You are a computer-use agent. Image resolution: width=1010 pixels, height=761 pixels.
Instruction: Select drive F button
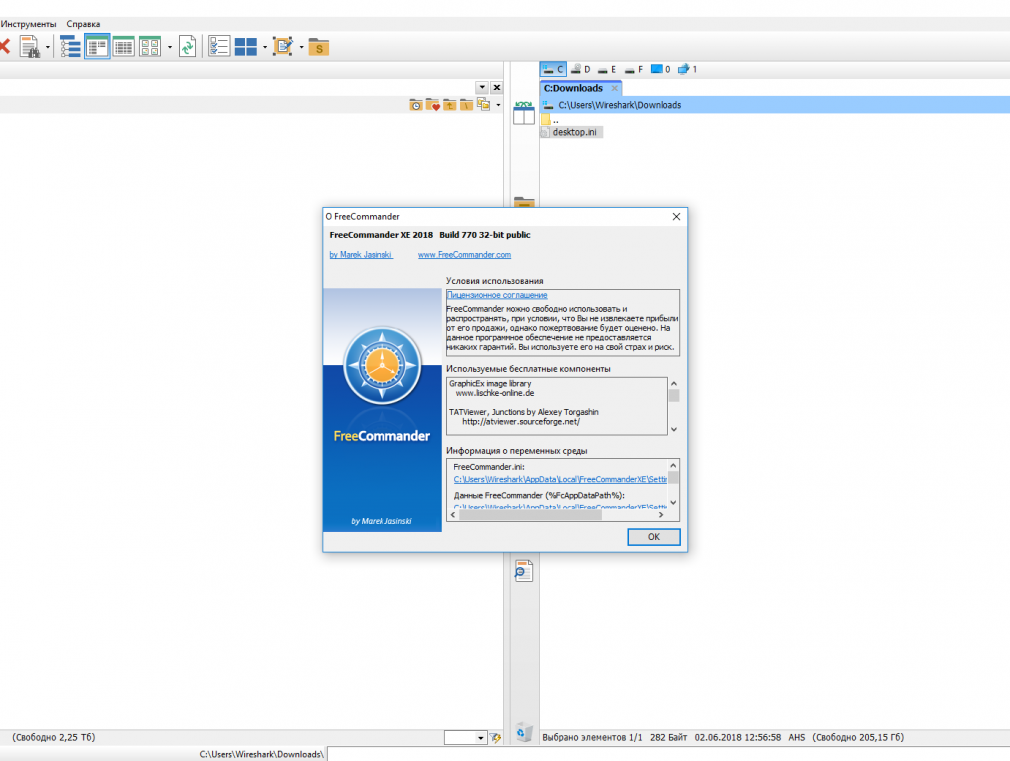[x=634, y=70]
